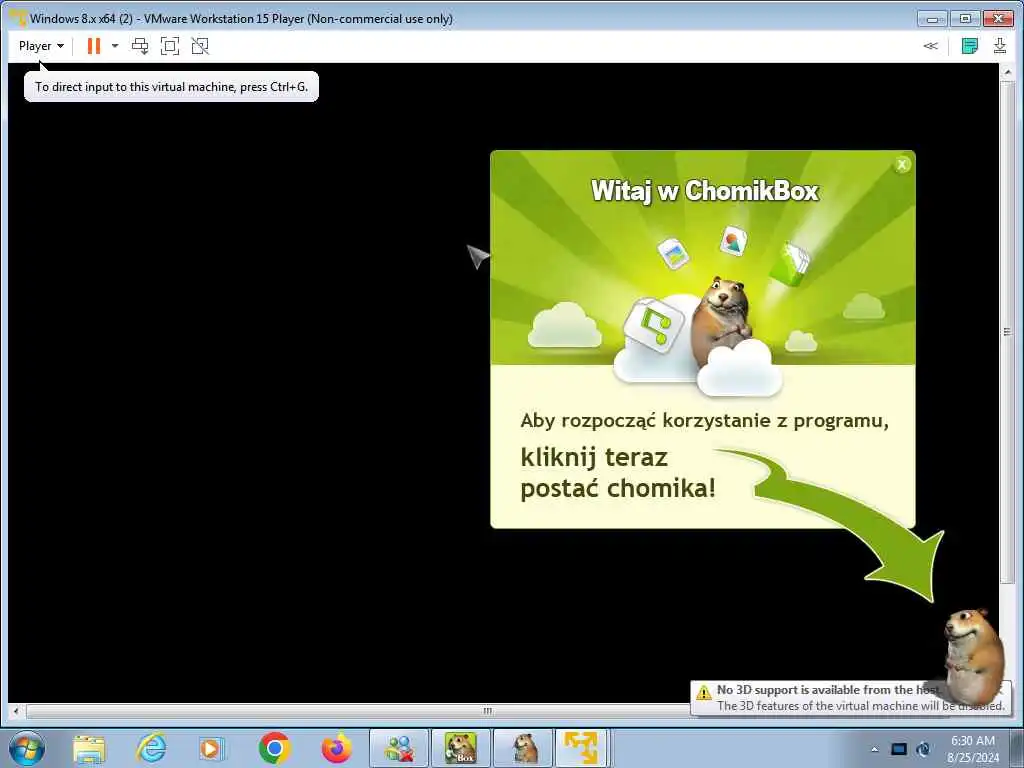
Task: Open File Explorer from the taskbar
Action: (x=89, y=748)
